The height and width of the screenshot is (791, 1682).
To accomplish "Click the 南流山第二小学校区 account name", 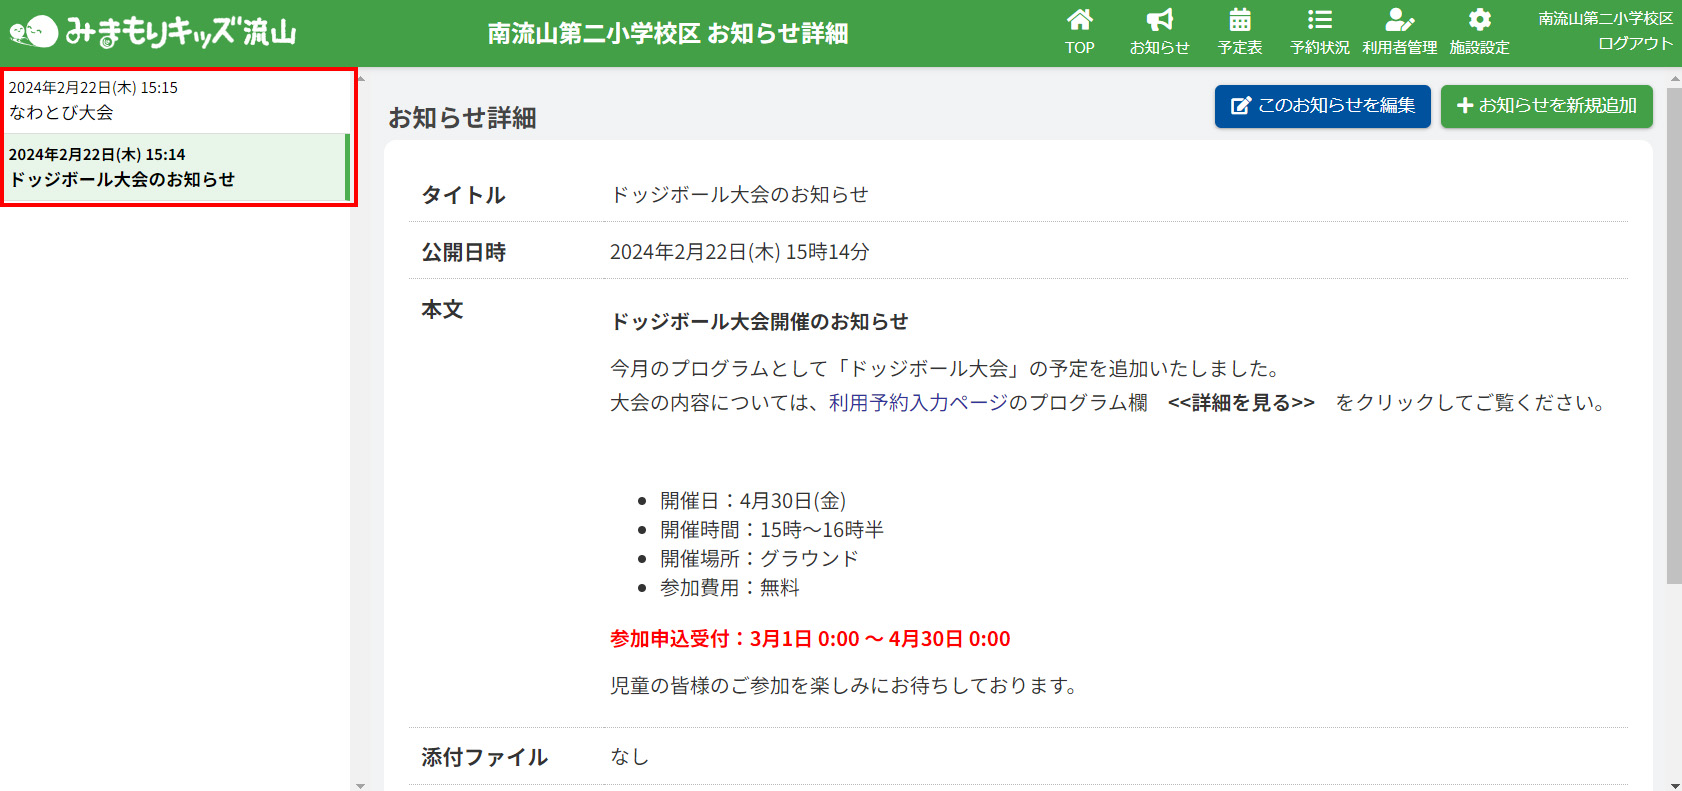I will 1605,19.
